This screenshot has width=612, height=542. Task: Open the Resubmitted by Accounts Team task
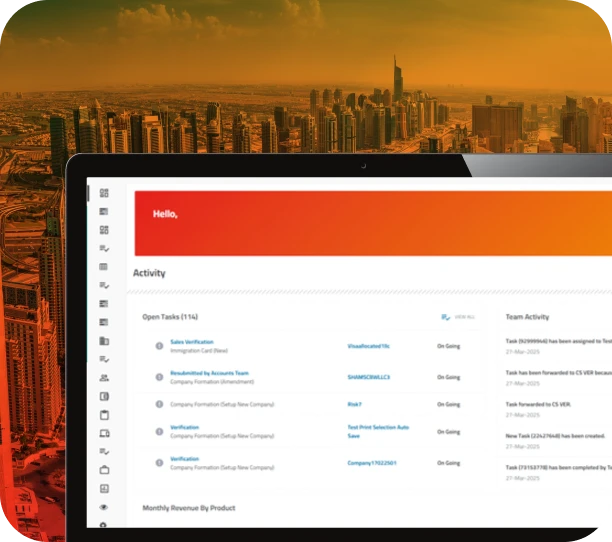[x=209, y=373]
